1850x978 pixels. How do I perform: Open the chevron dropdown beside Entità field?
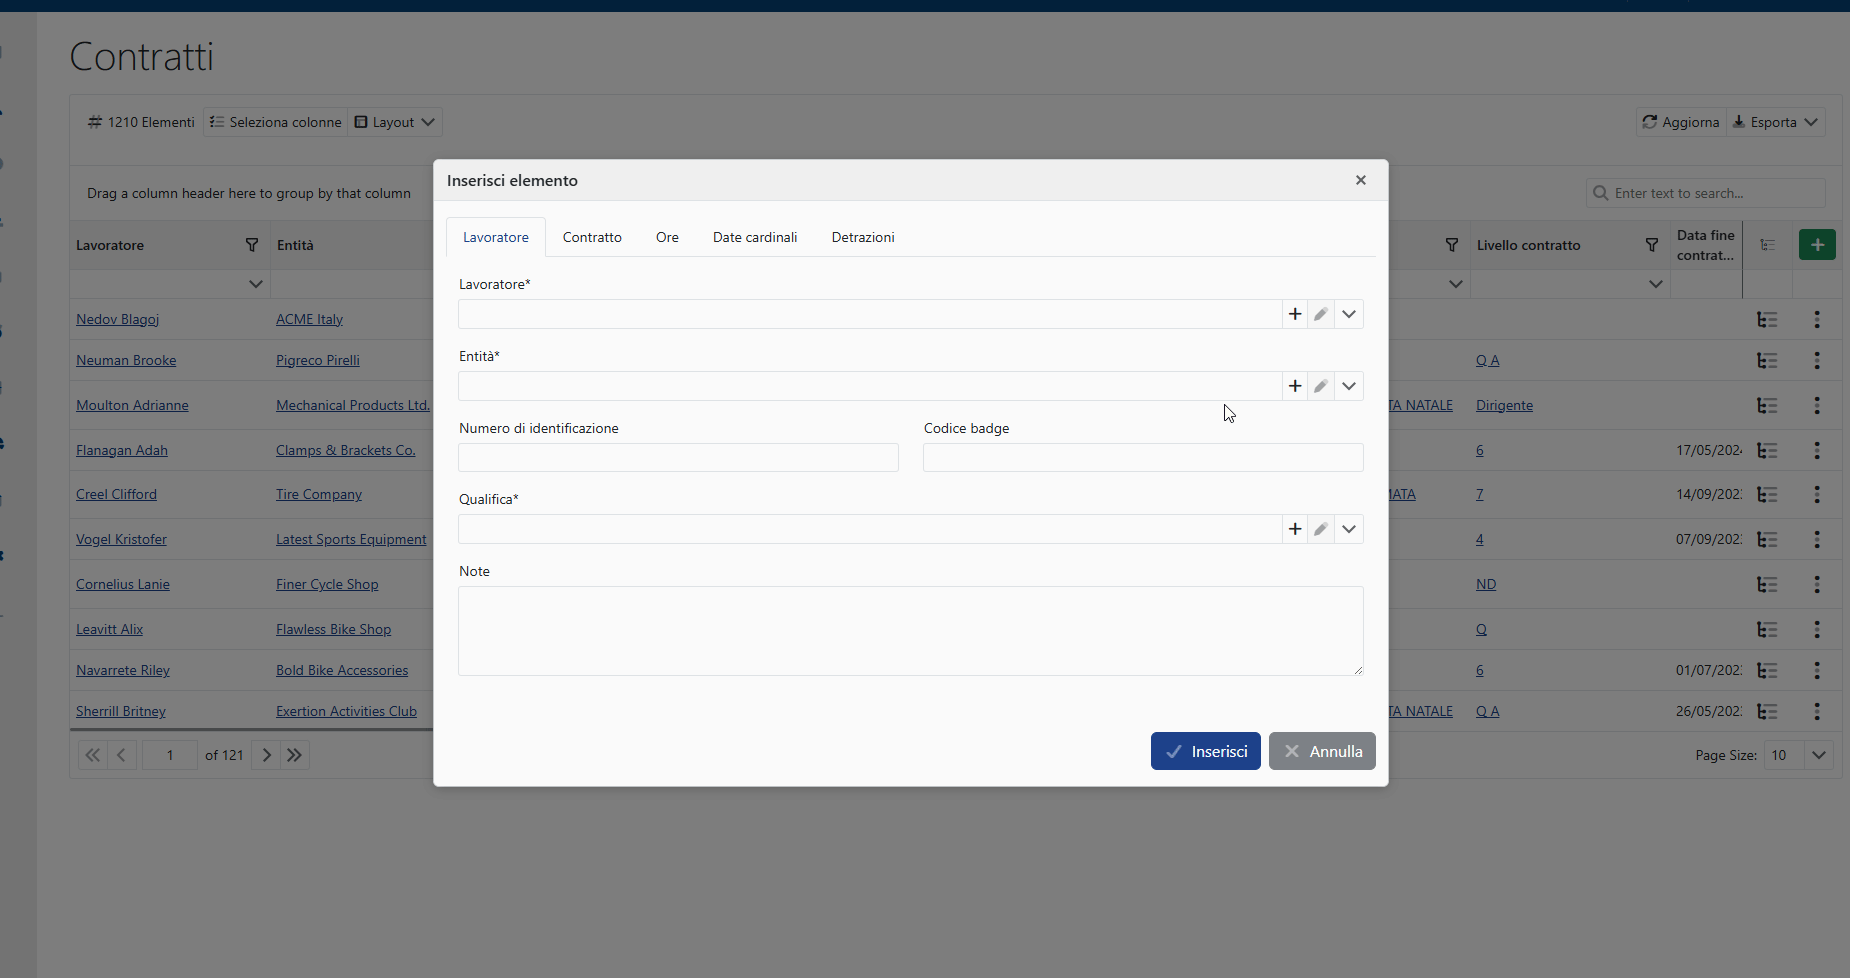pos(1348,385)
